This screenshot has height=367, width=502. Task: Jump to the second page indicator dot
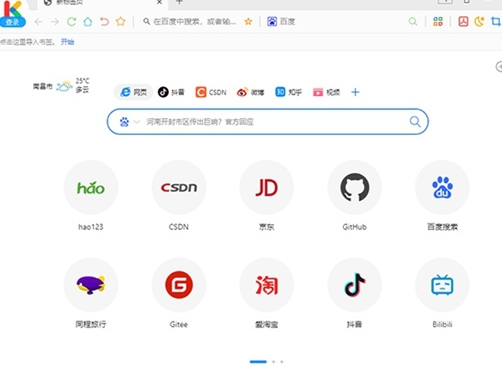pyautogui.click(x=274, y=362)
